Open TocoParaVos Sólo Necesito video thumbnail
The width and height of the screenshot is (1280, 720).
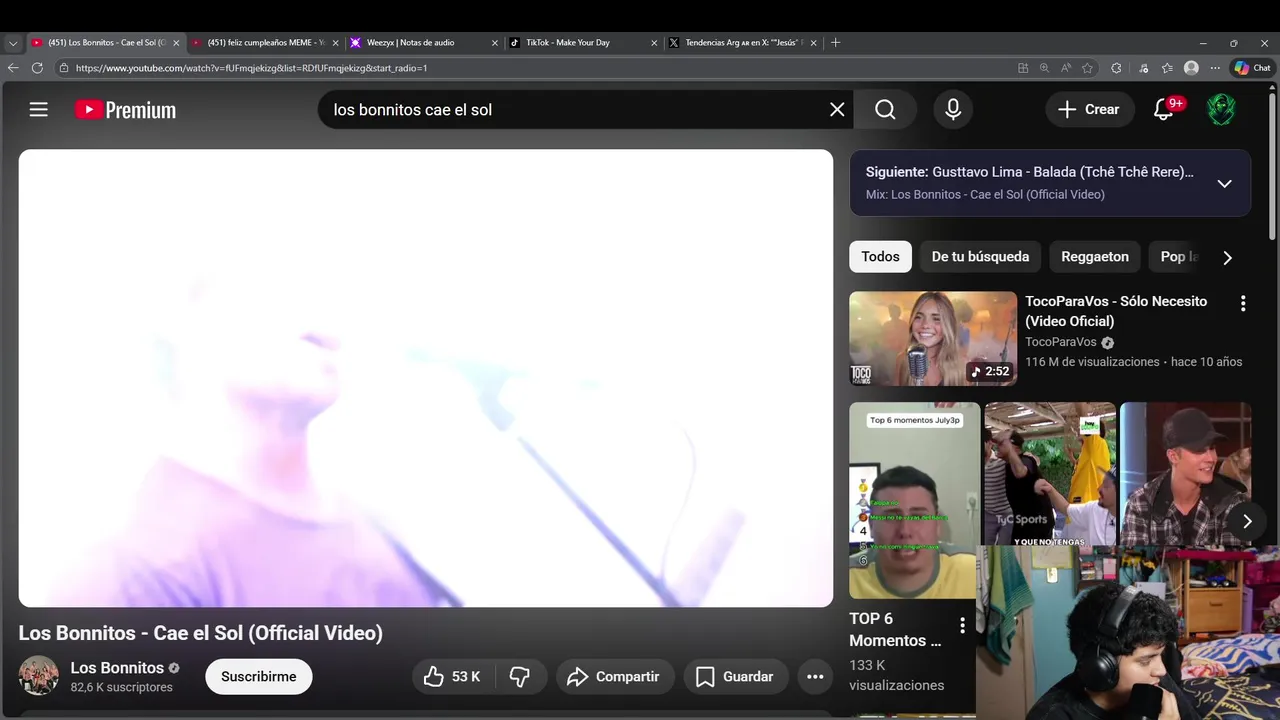[933, 339]
